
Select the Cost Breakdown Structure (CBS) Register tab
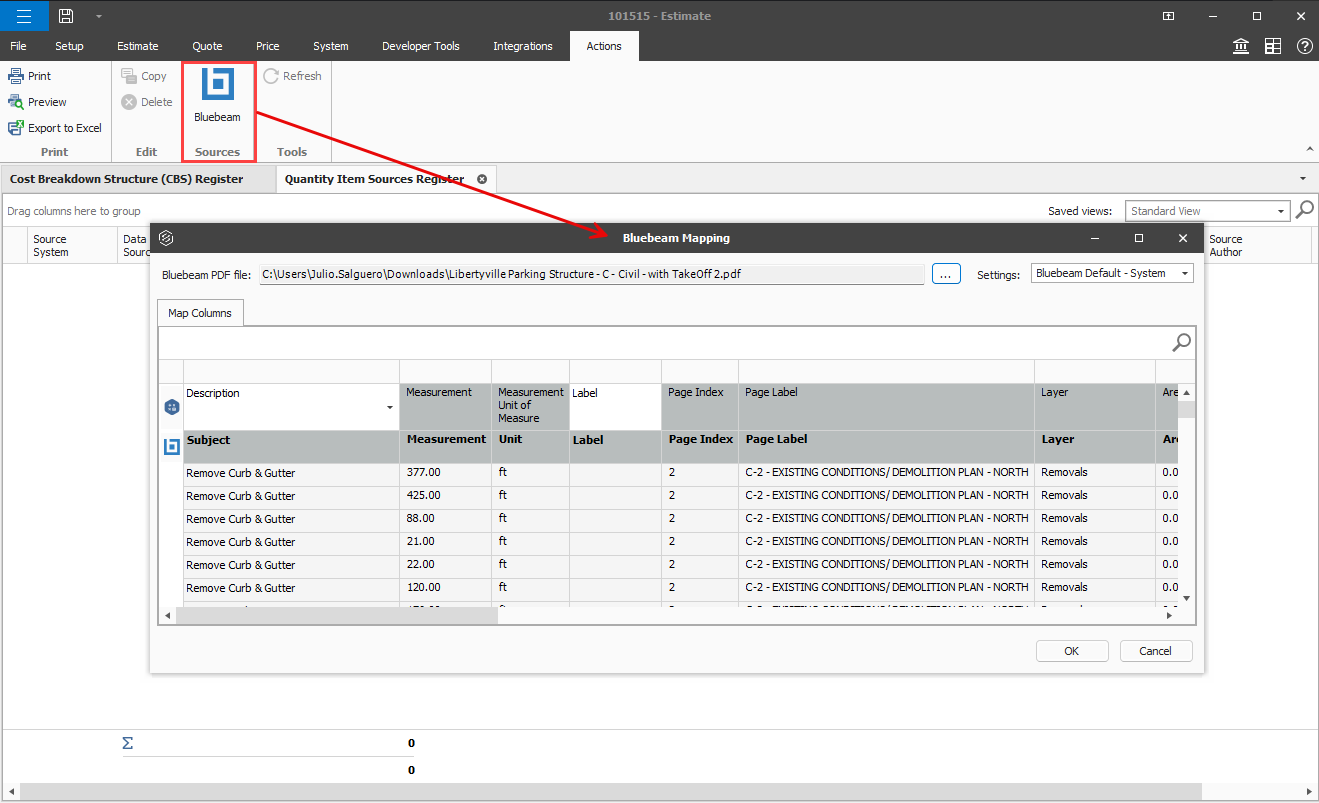click(x=127, y=179)
